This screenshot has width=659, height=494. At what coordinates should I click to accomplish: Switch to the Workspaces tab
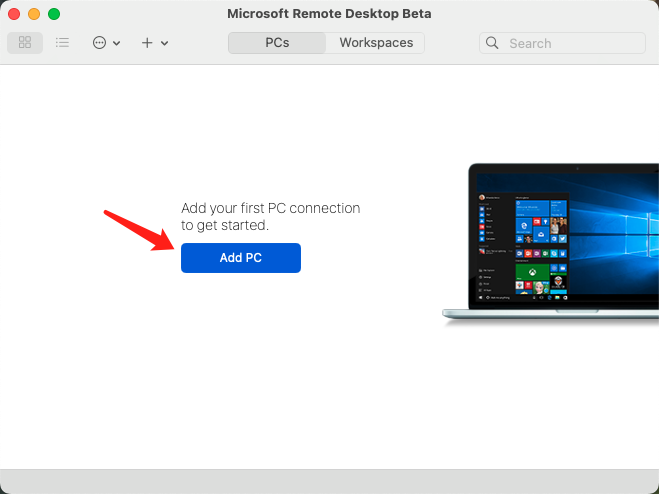point(376,43)
